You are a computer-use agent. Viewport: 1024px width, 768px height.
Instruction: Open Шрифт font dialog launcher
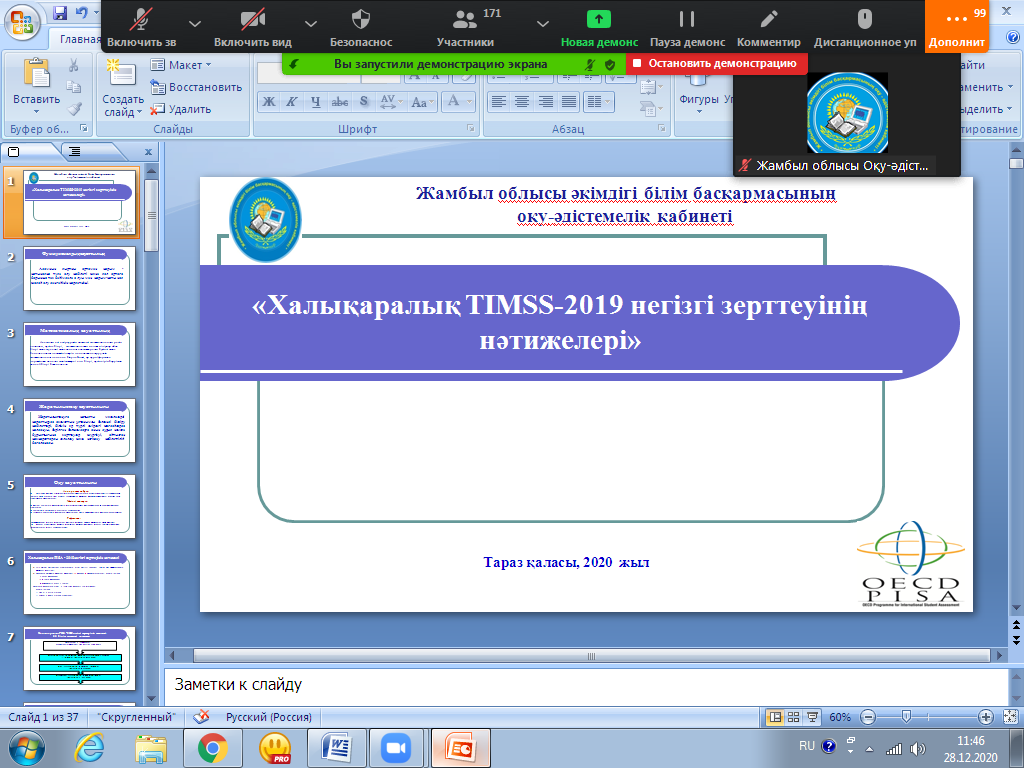coord(471,129)
